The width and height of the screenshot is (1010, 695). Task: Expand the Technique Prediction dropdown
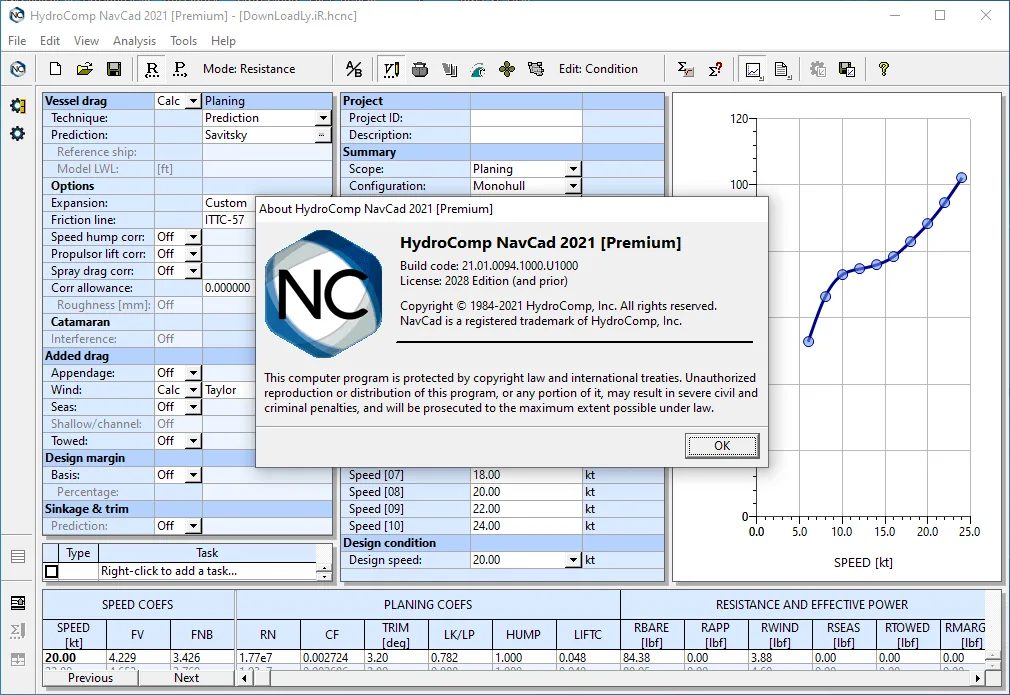click(x=323, y=118)
